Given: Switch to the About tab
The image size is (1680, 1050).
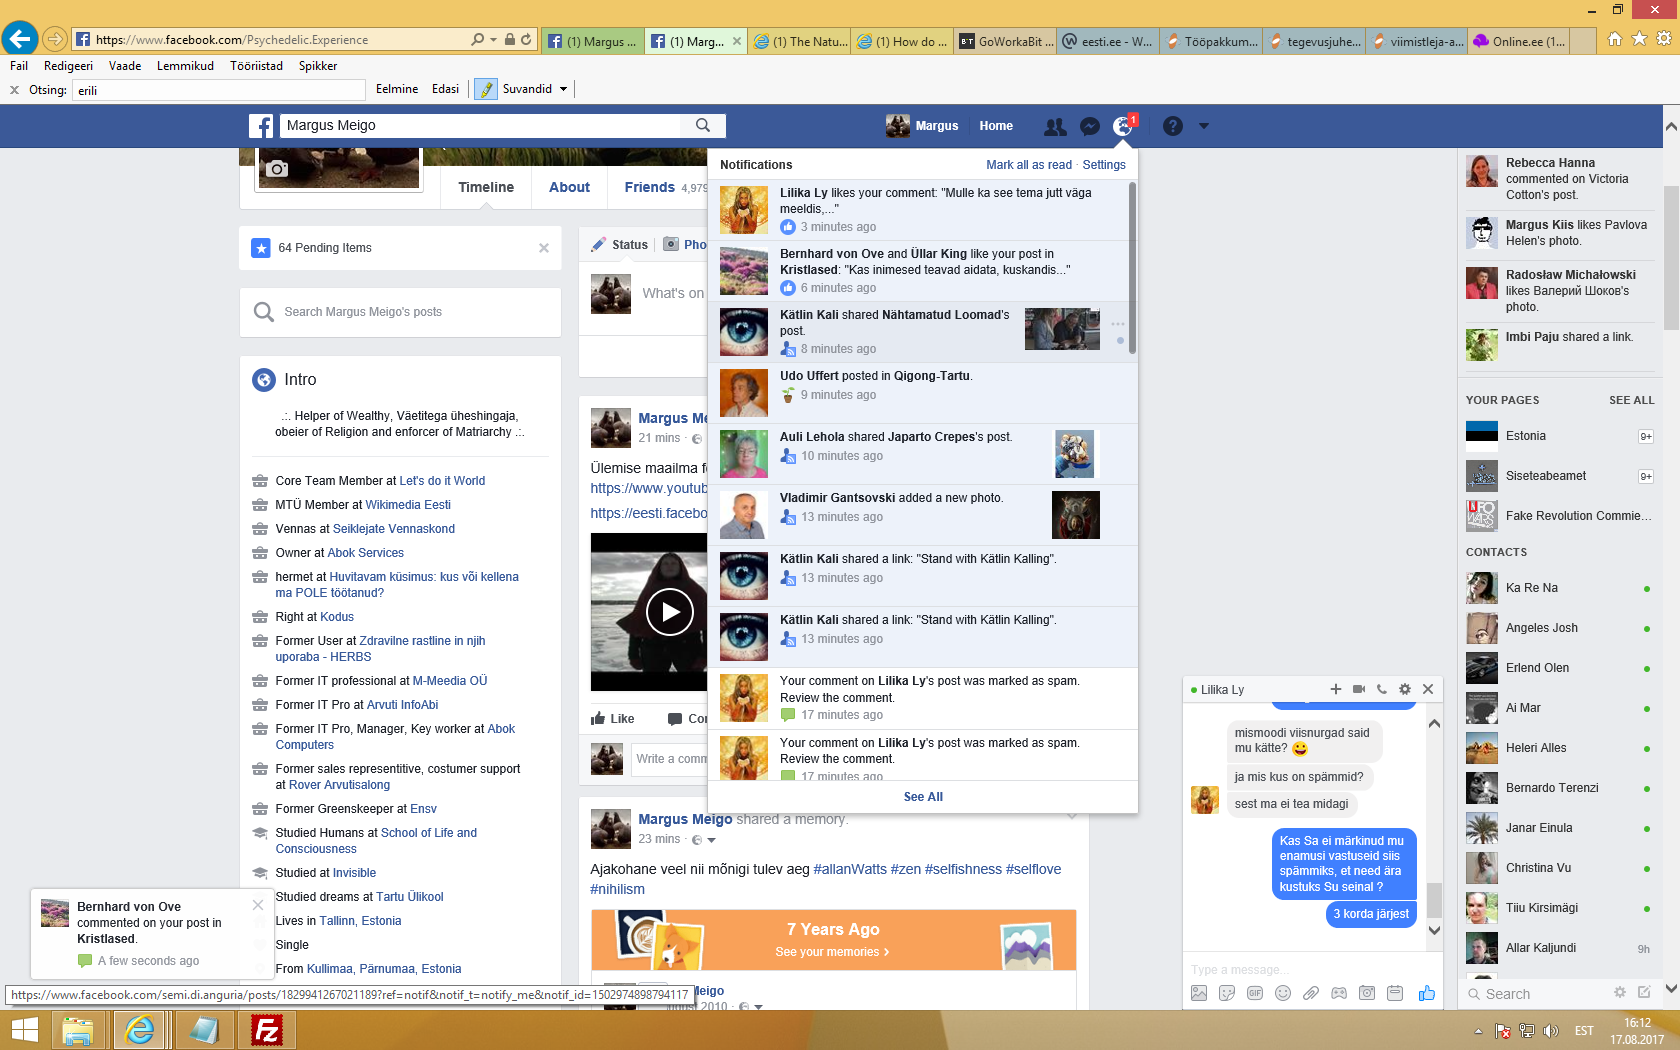Looking at the screenshot, I should coord(569,187).
